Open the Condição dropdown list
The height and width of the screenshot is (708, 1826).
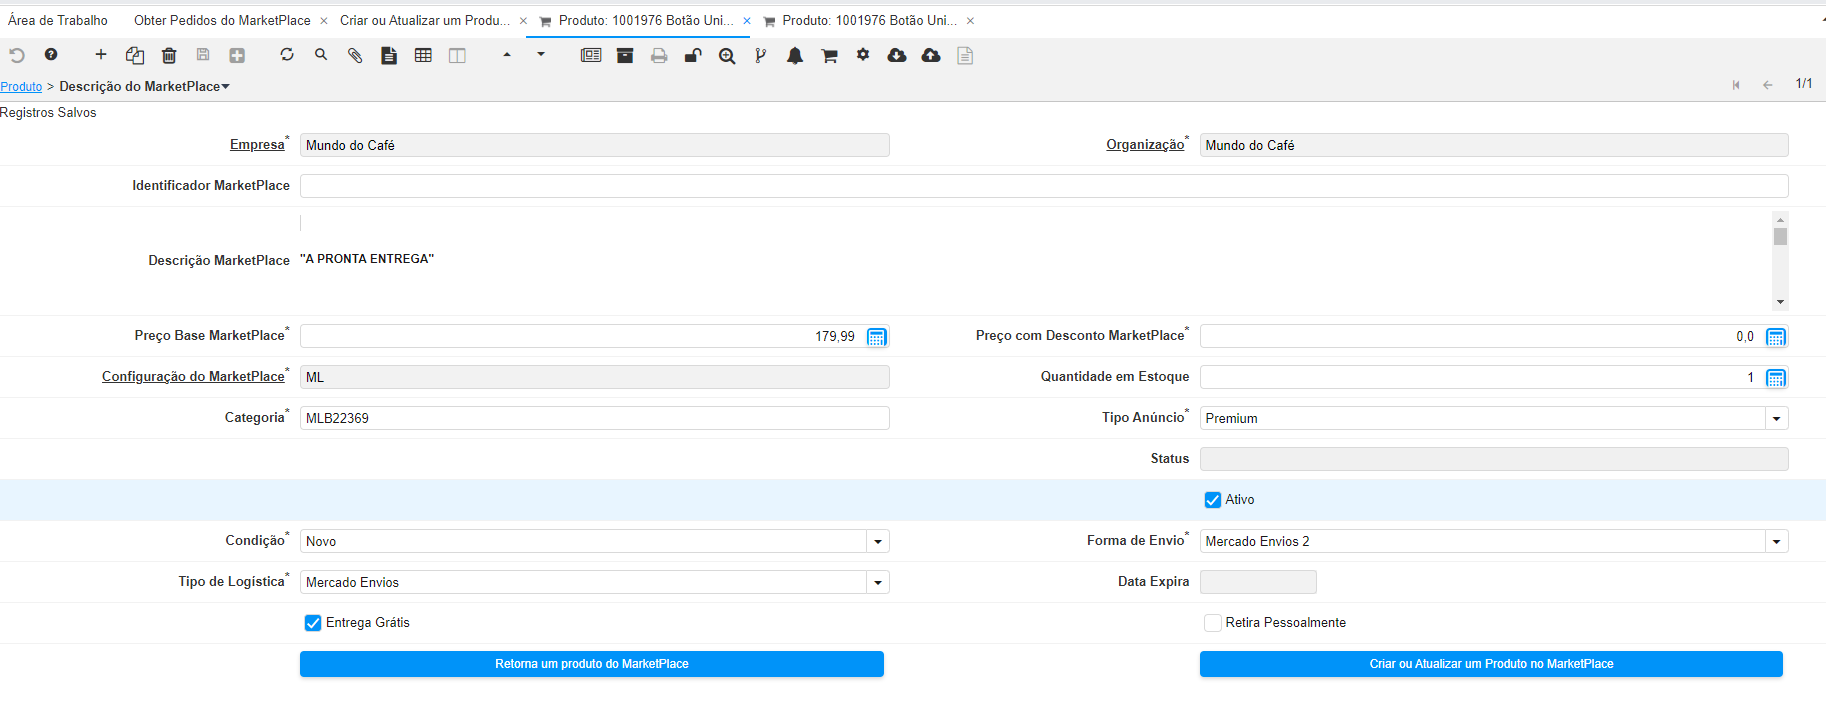click(877, 542)
